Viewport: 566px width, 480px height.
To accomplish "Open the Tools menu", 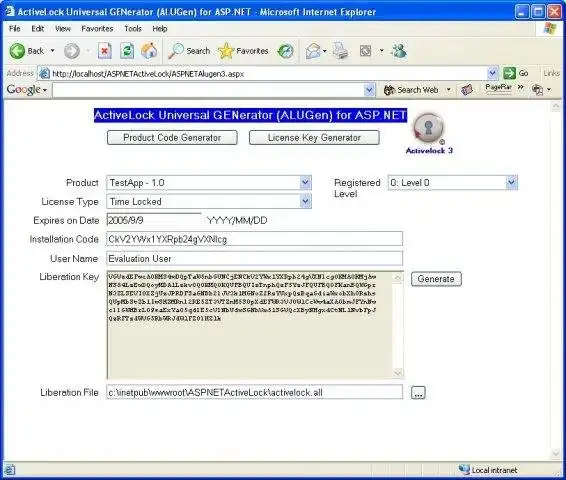I will tap(133, 29).
